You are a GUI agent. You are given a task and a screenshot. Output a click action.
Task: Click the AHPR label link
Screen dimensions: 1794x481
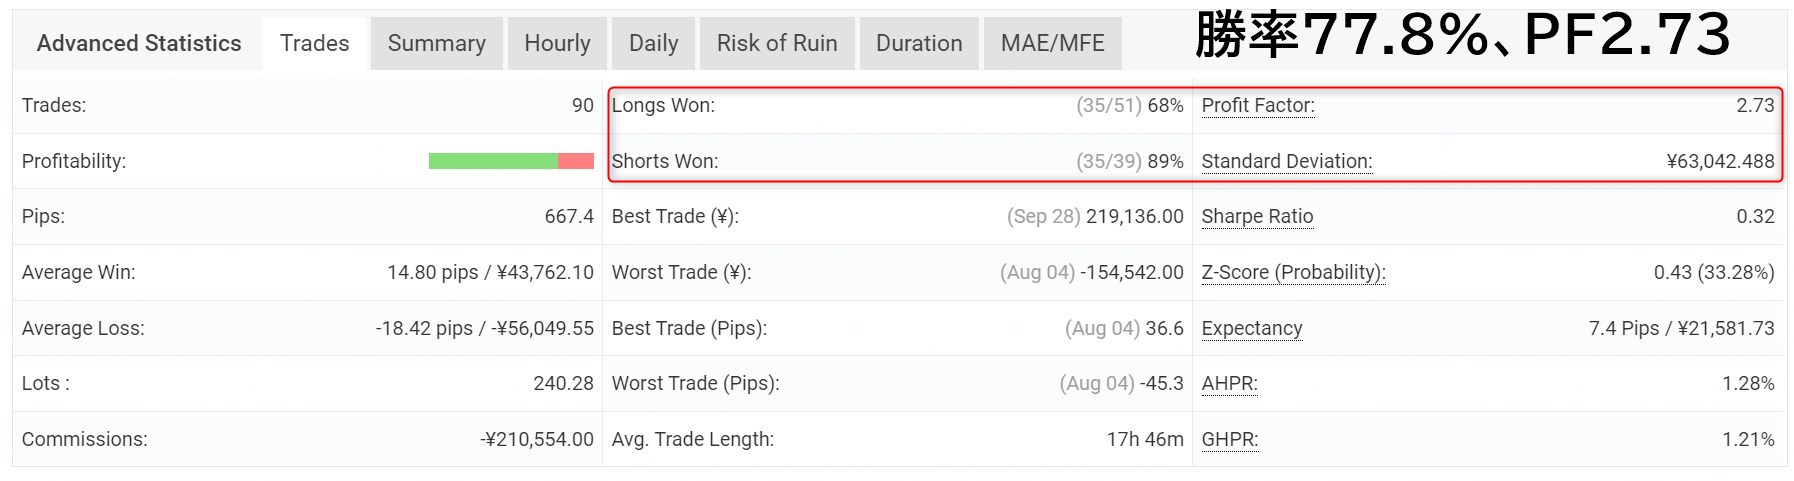(x=1229, y=383)
